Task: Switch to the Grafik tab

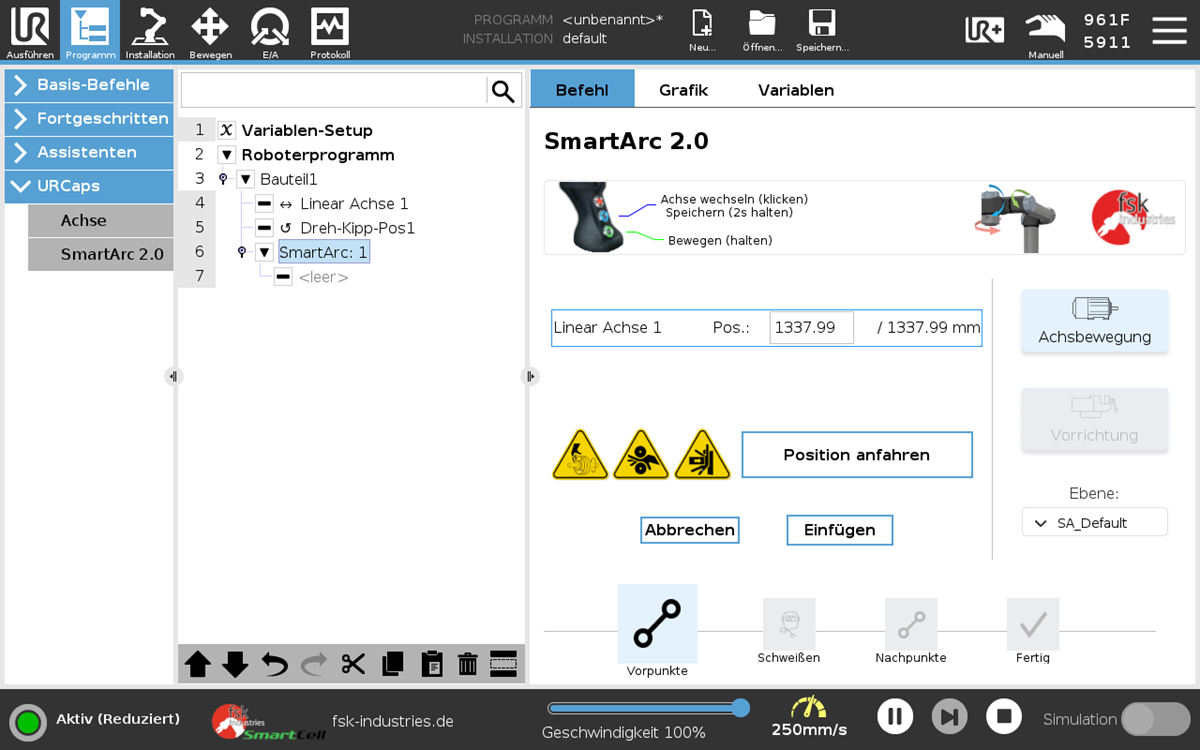Action: point(683,89)
